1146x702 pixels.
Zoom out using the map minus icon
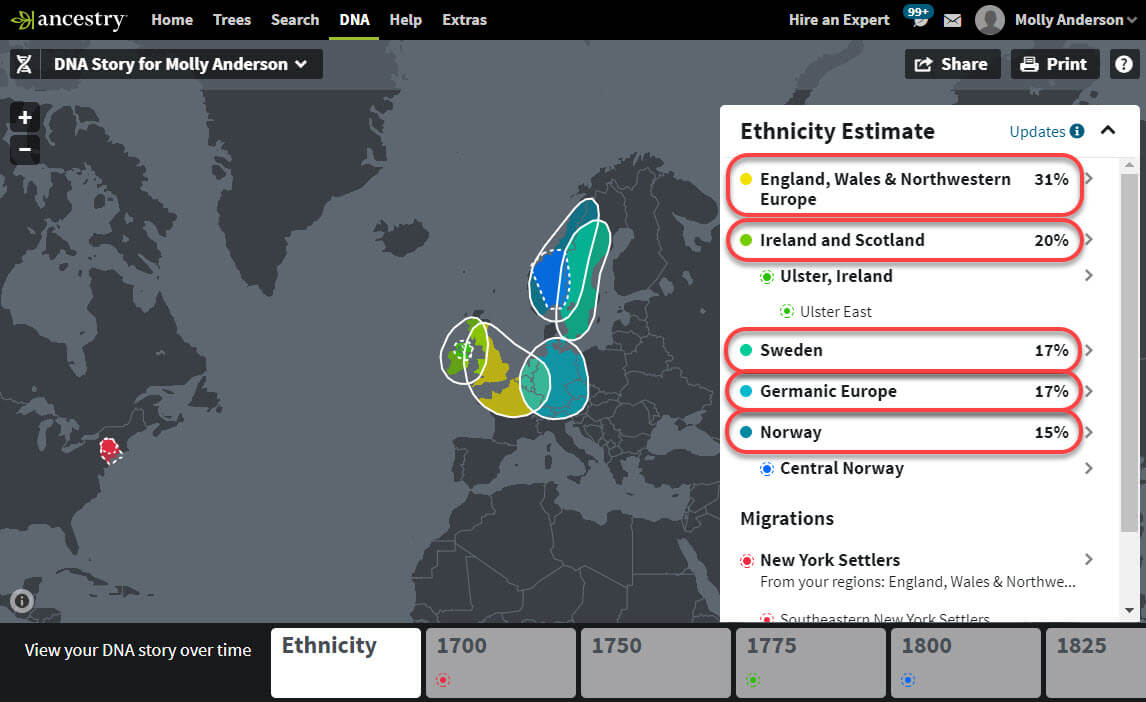click(24, 150)
